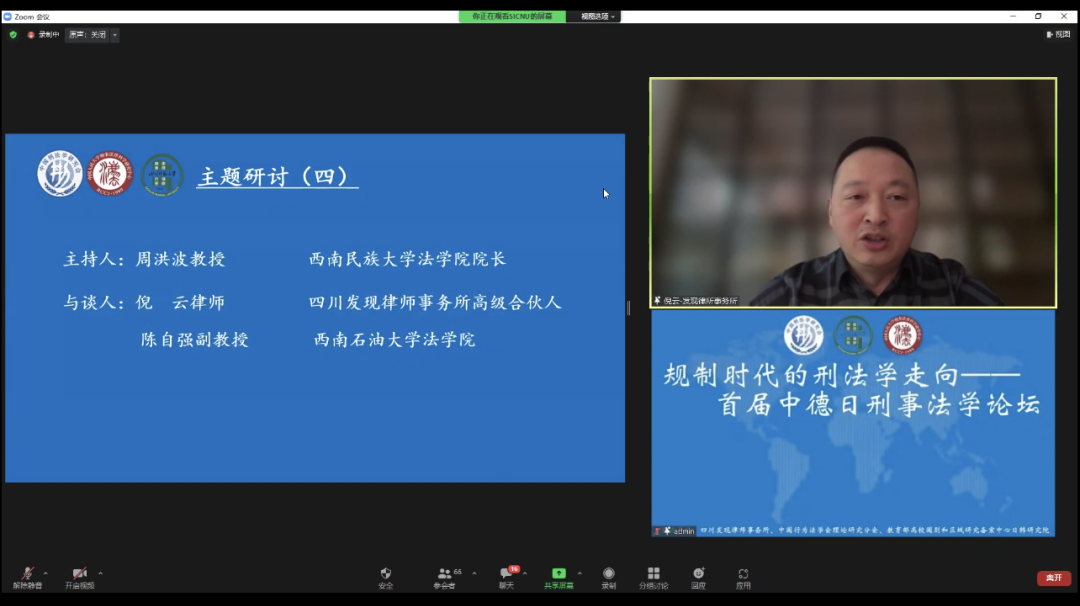The height and width of the screenshot is (606, 1080).
Task: Select the speaker's video thumbnail
Action: tap(853, 192)
